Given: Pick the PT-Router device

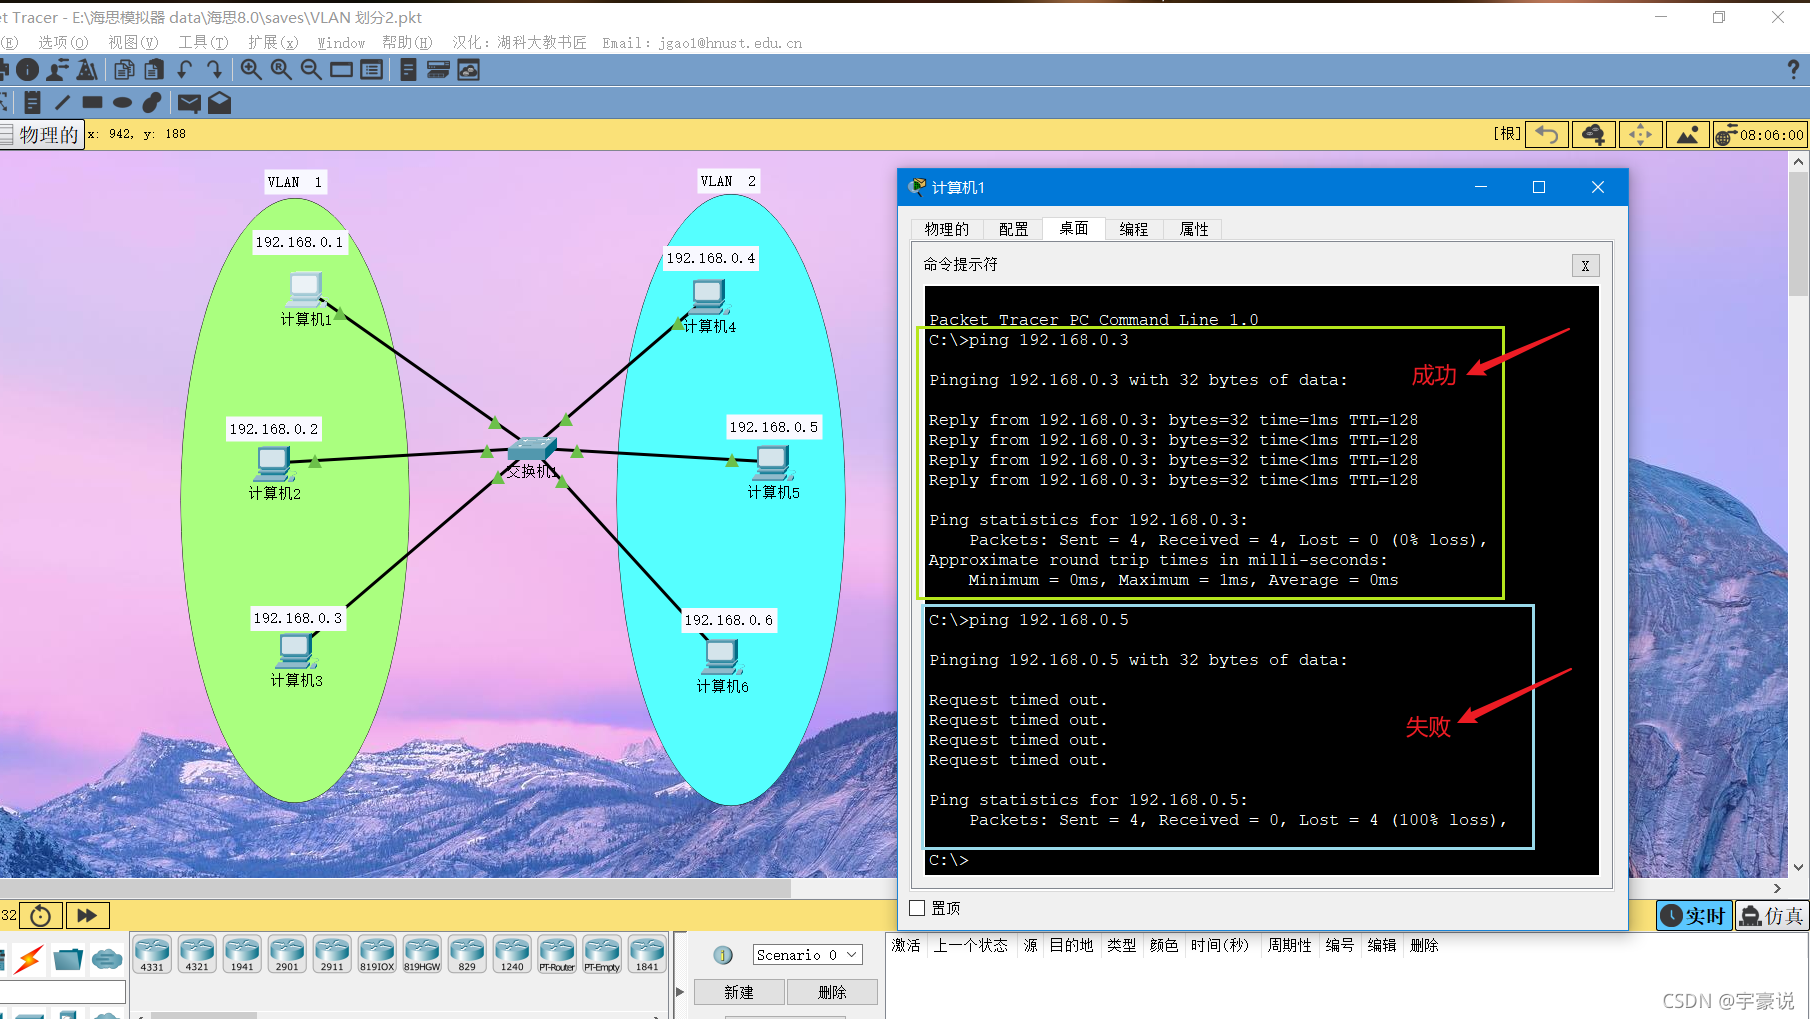Looking at the screenshot, I should [557, 954].
